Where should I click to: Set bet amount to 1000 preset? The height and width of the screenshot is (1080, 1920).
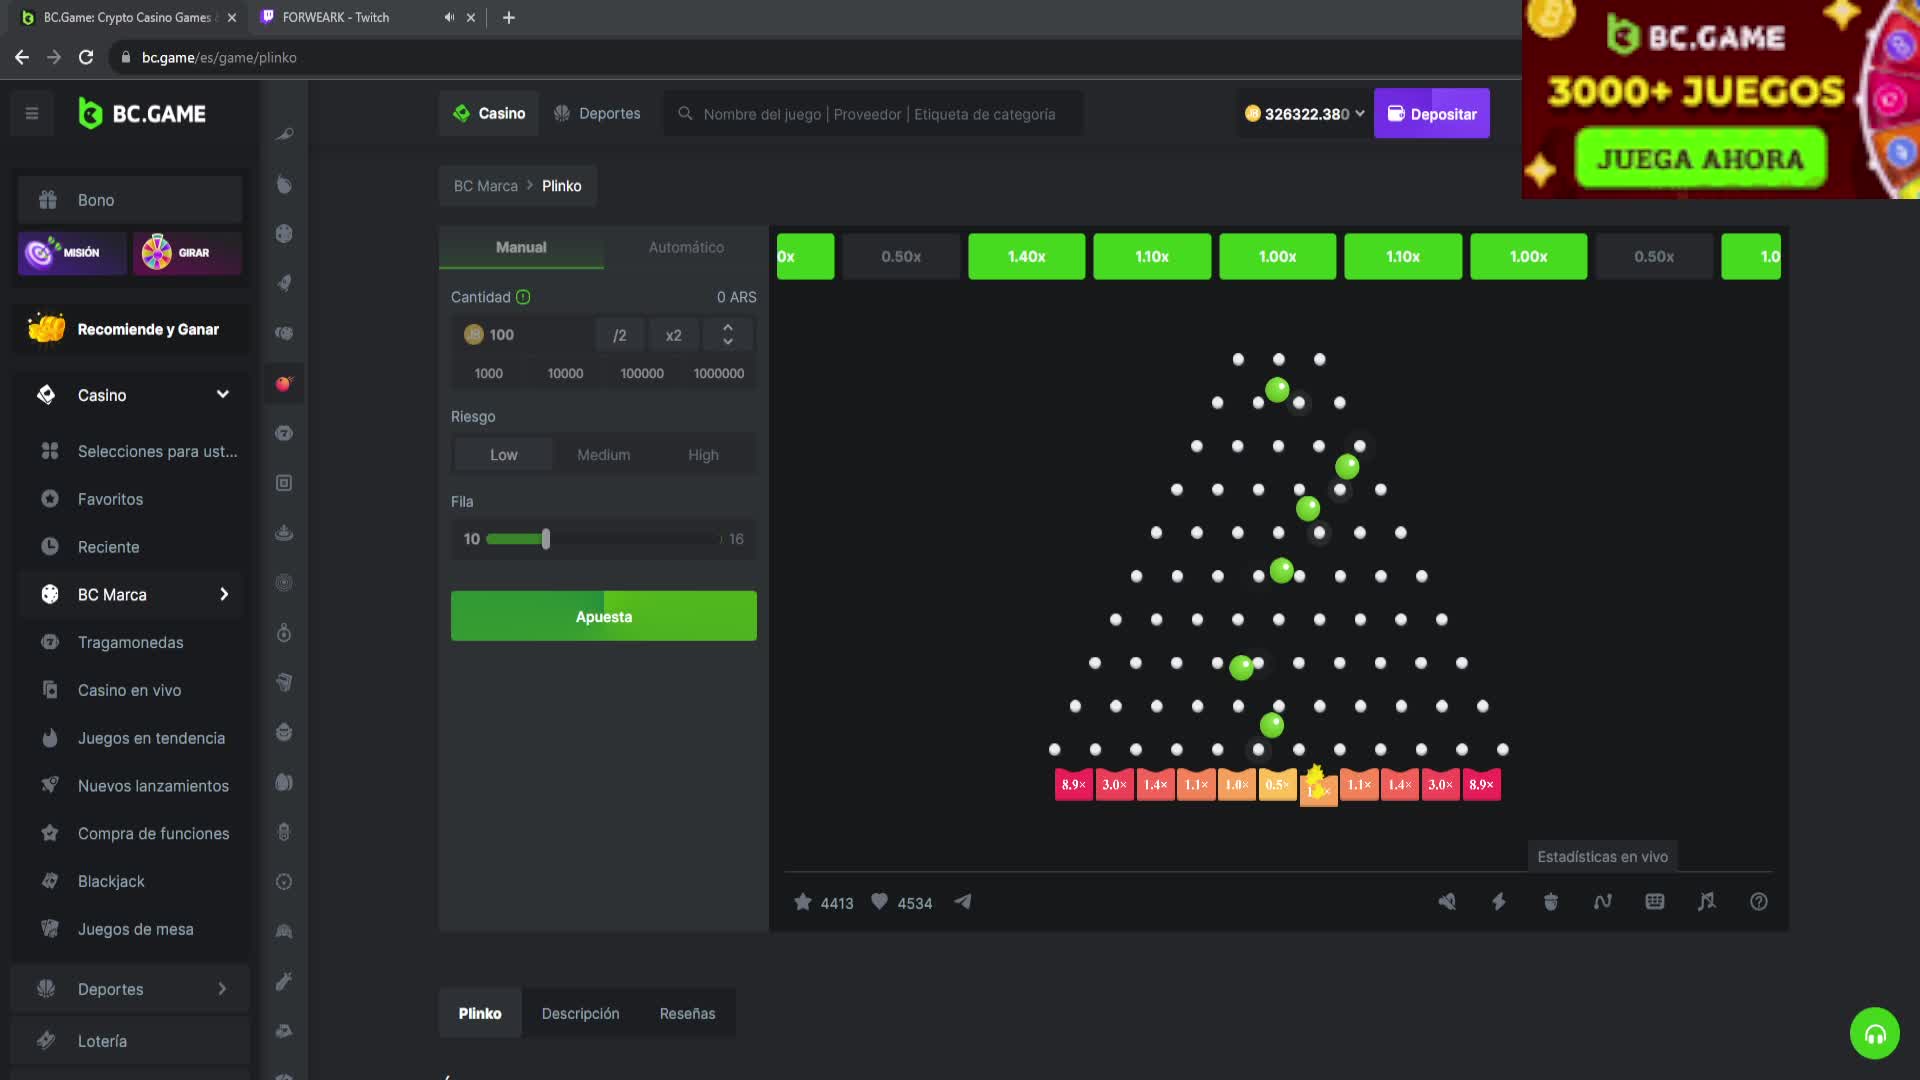[488, 373]
